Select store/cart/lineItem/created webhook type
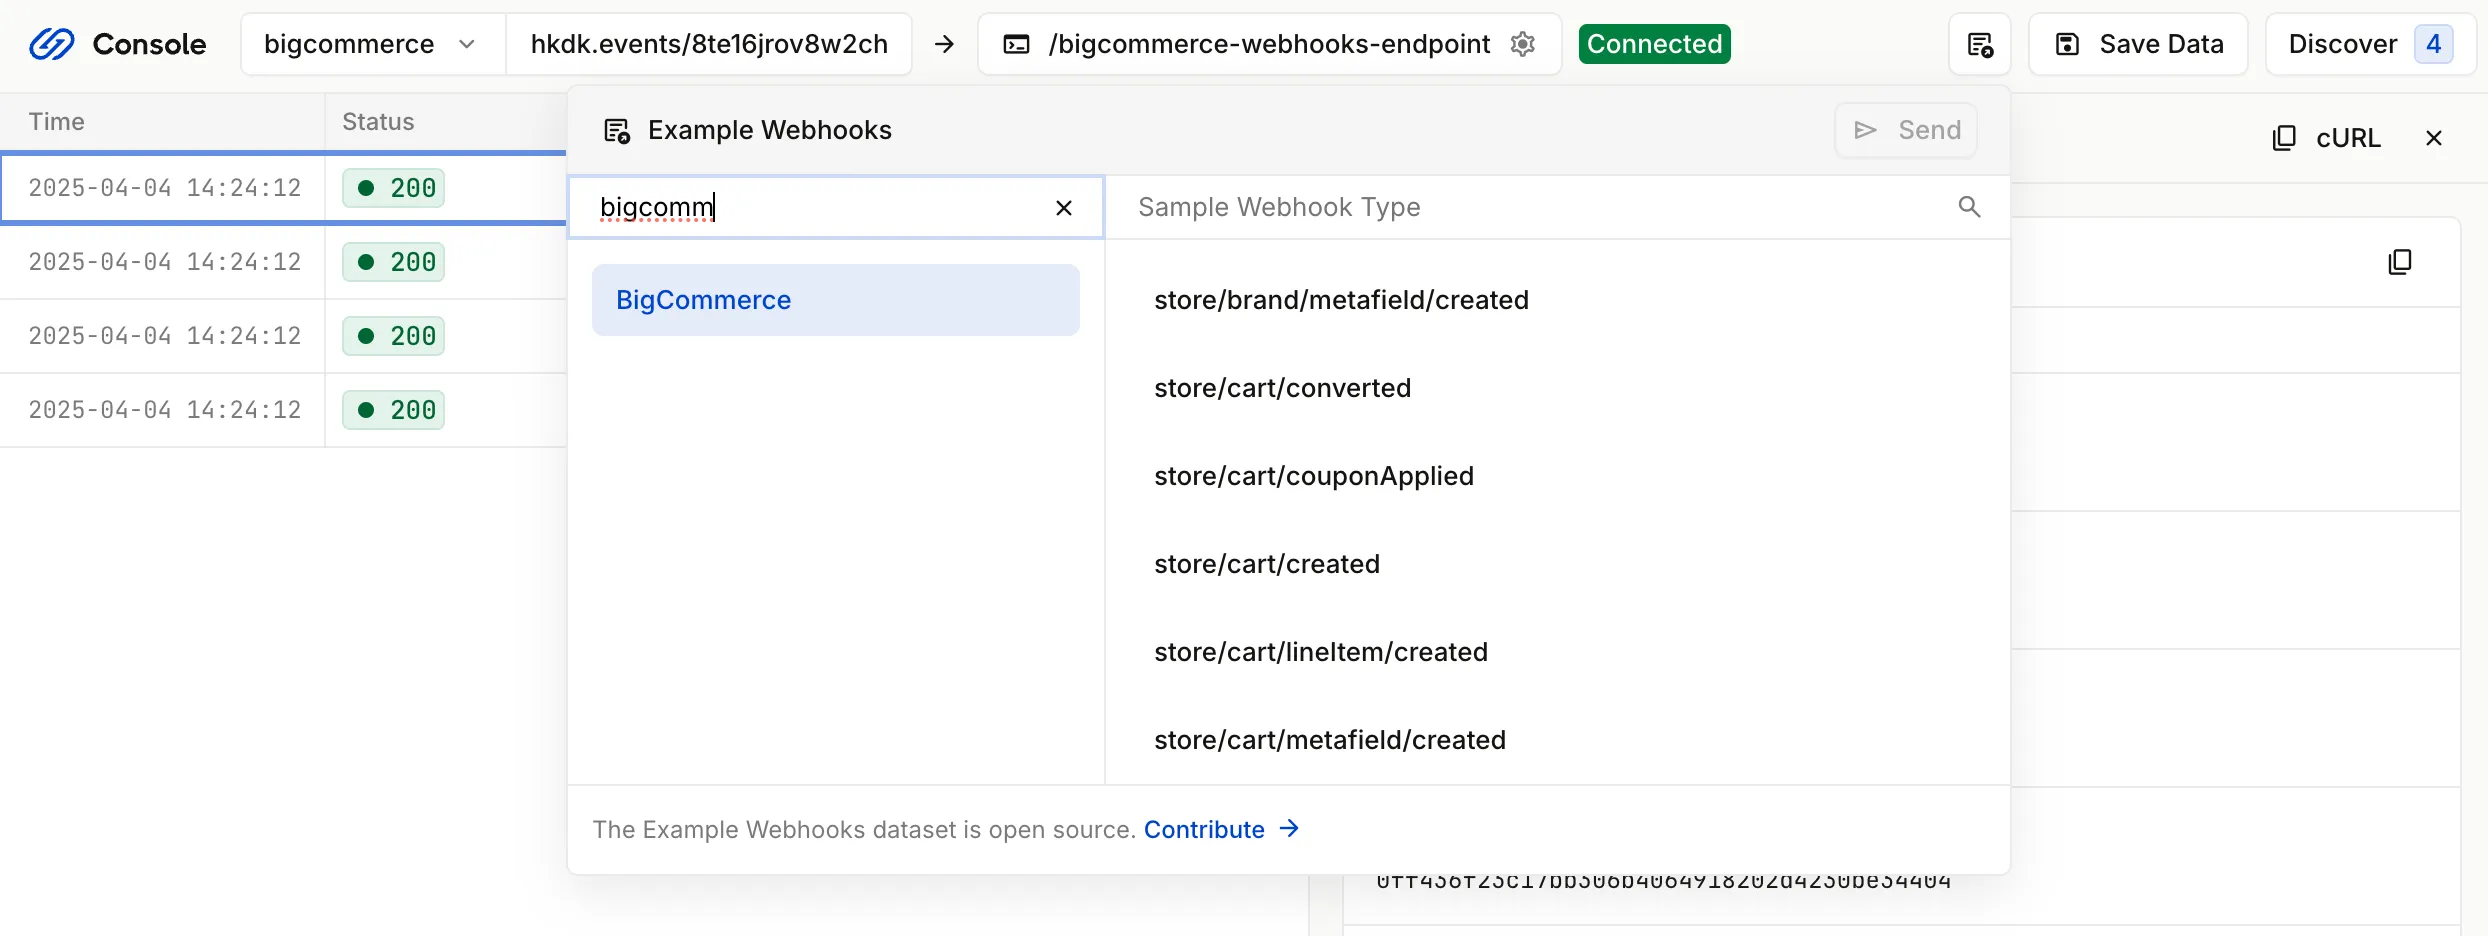This screenshot has width=2488, height=936. point(1320,652)
